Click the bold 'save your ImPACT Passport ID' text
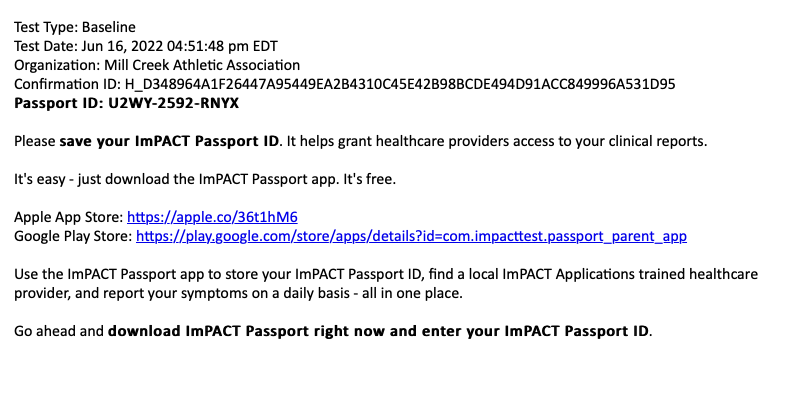This screenshot has width=802, height=398. 169,141
